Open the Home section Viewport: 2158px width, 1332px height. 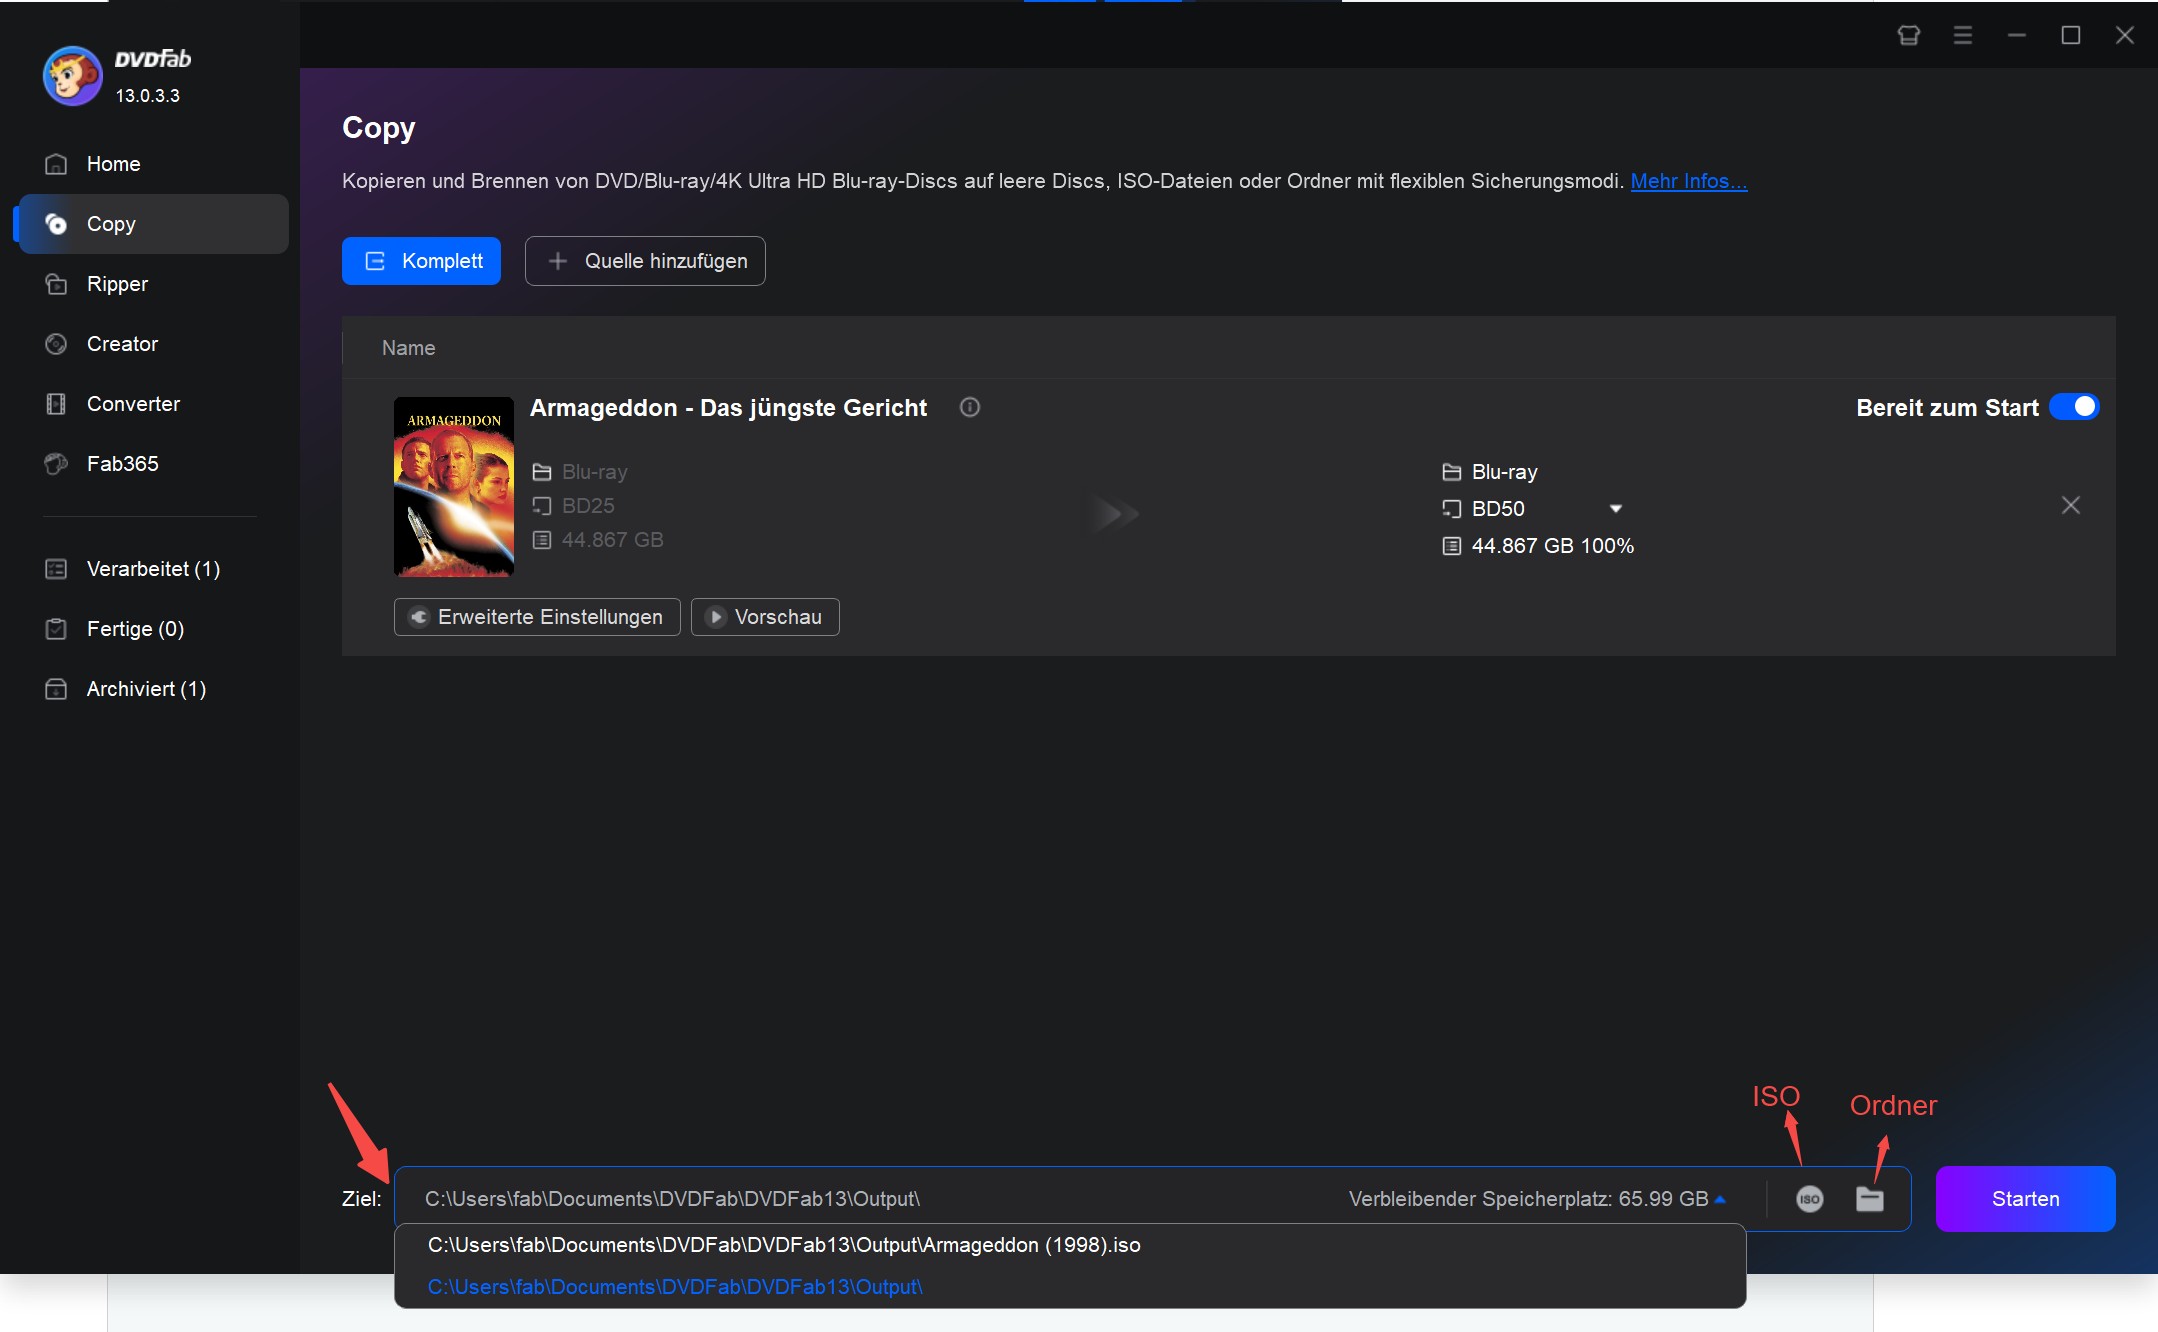[x=152, y=164]
